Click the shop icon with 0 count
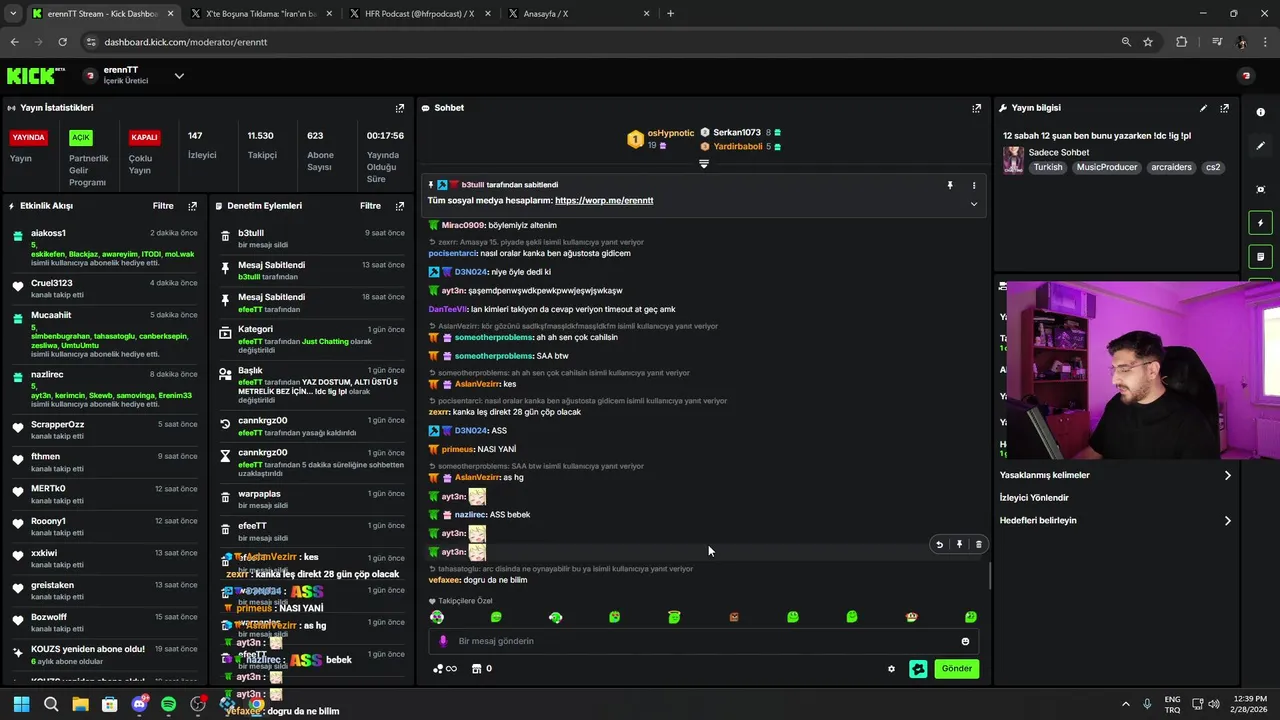This screenshot has width=1280, height=720. pyautogui.click(x=481, y=669)
